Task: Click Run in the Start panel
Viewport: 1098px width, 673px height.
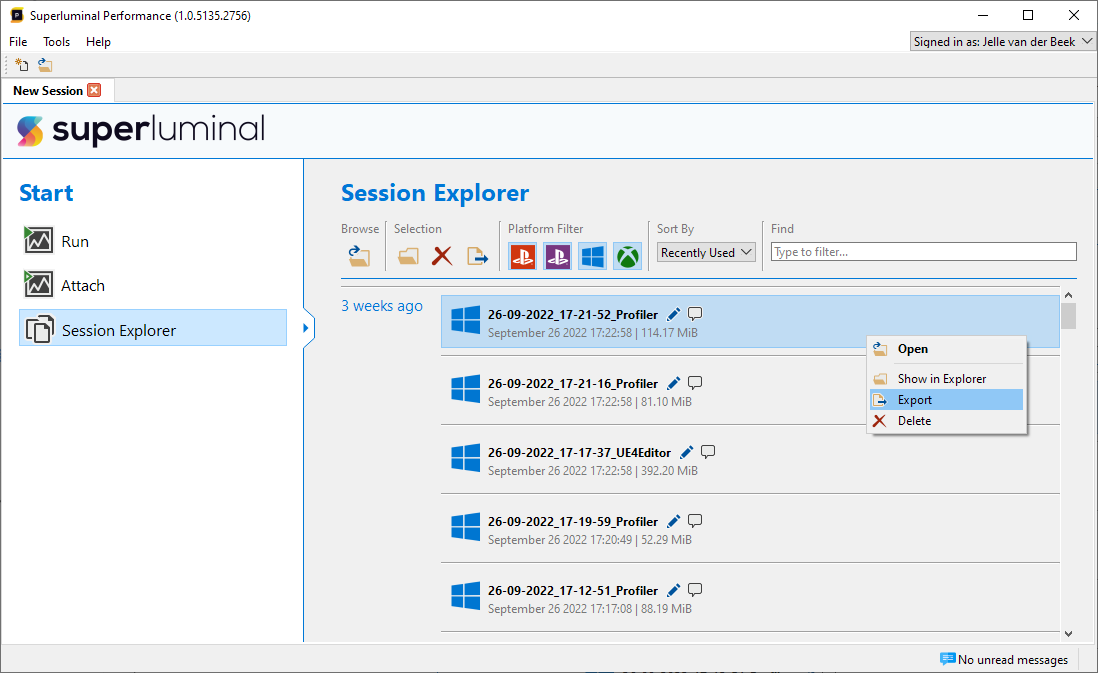Action: click(x=75, y=241)
